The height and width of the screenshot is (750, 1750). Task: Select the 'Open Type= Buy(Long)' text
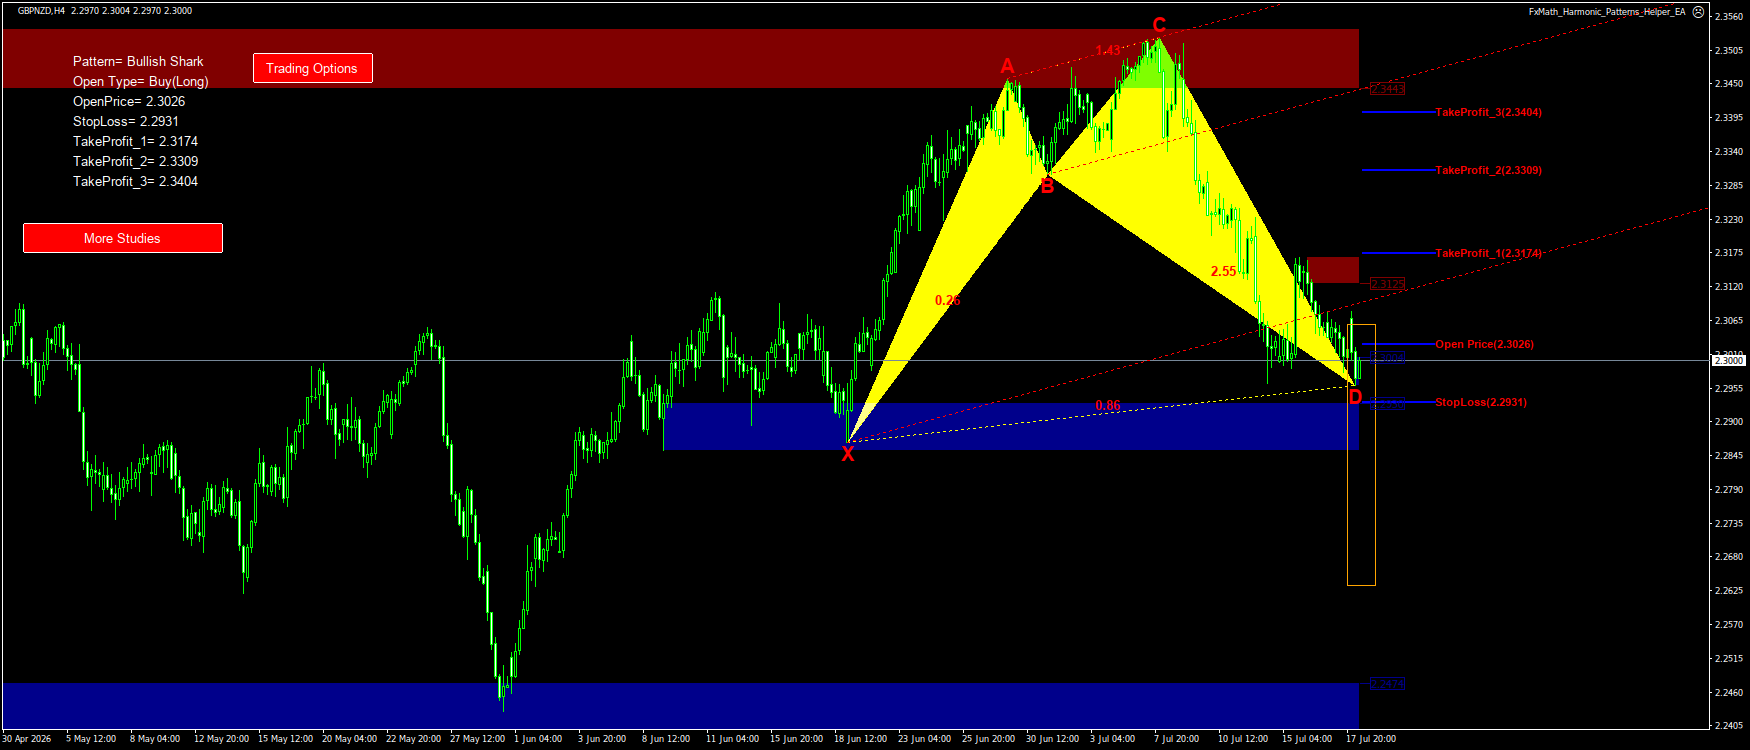141,81
